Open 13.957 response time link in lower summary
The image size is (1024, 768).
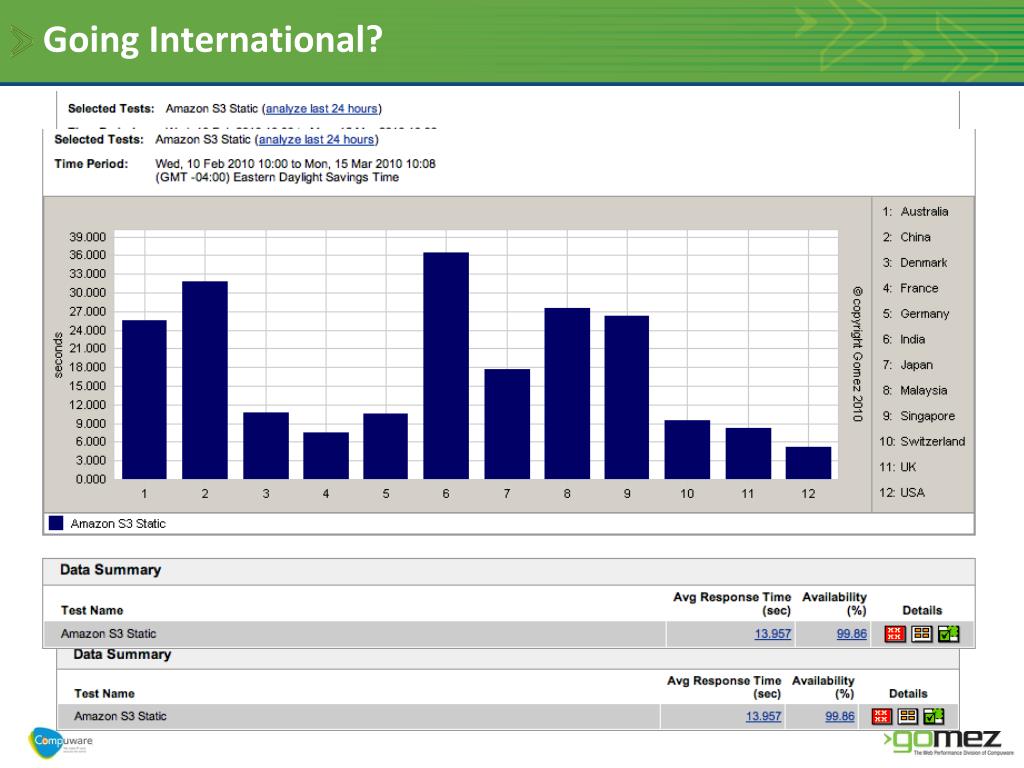point(763,716)
